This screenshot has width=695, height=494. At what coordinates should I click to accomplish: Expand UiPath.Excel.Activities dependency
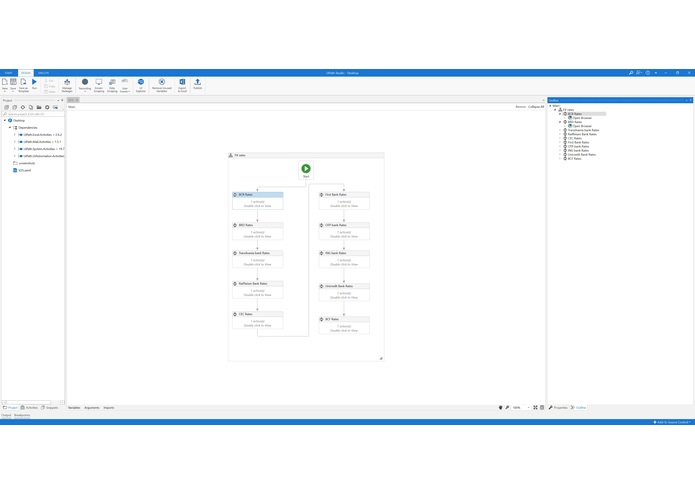pyautogui.click(x=15, y=135)
